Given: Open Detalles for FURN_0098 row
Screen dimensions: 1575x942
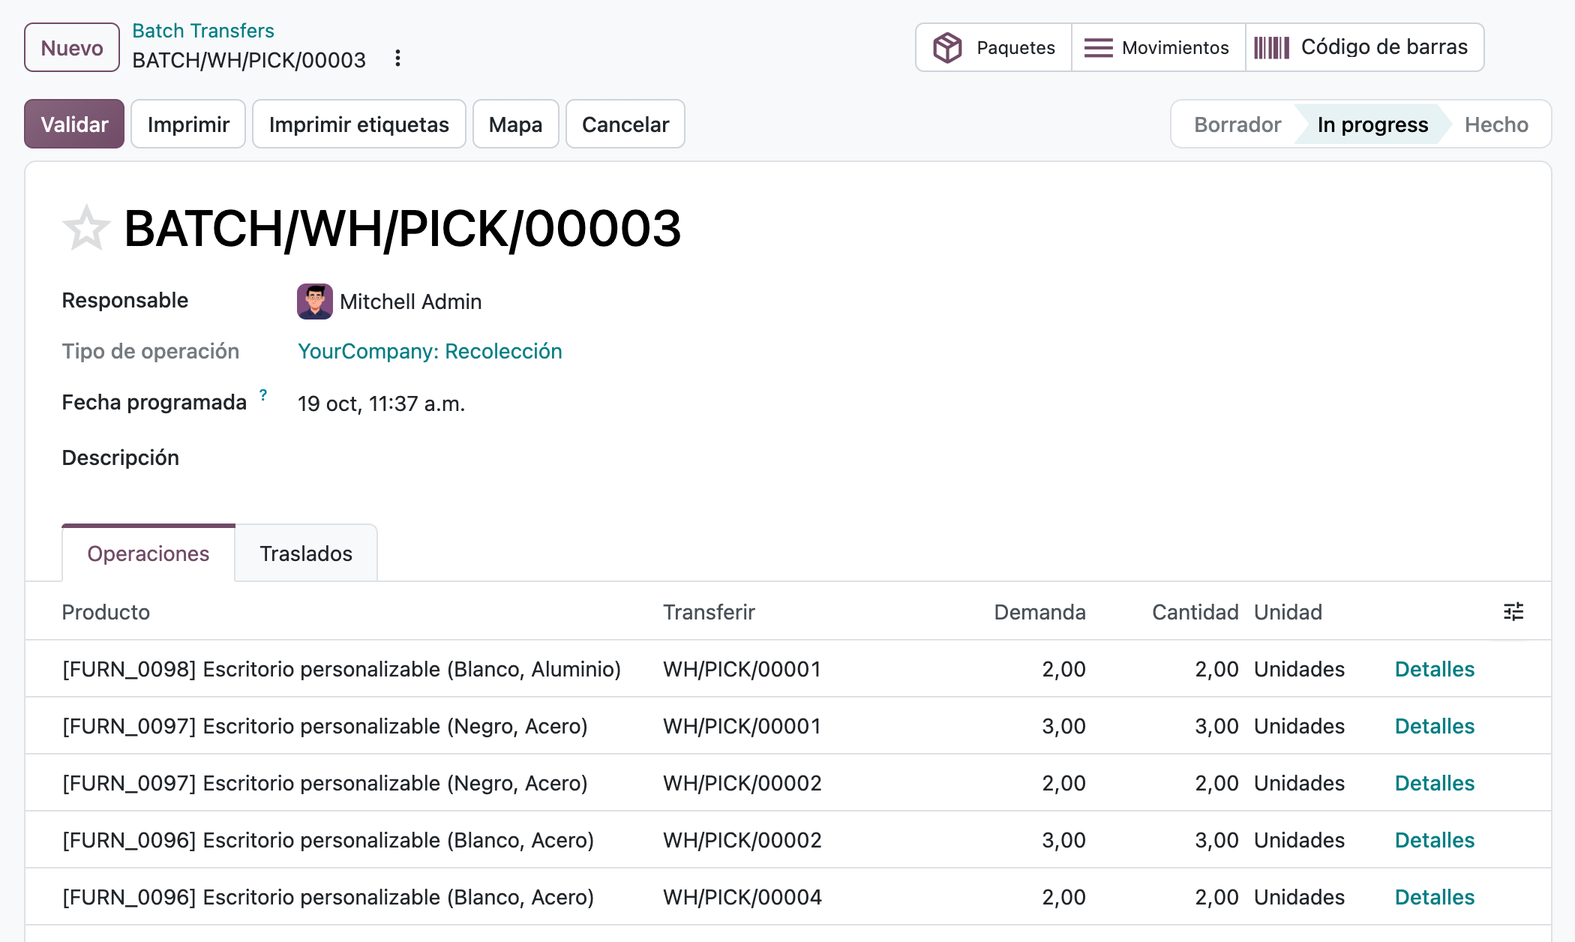Looking at the screenshot, I should (x=1434, y=669).
